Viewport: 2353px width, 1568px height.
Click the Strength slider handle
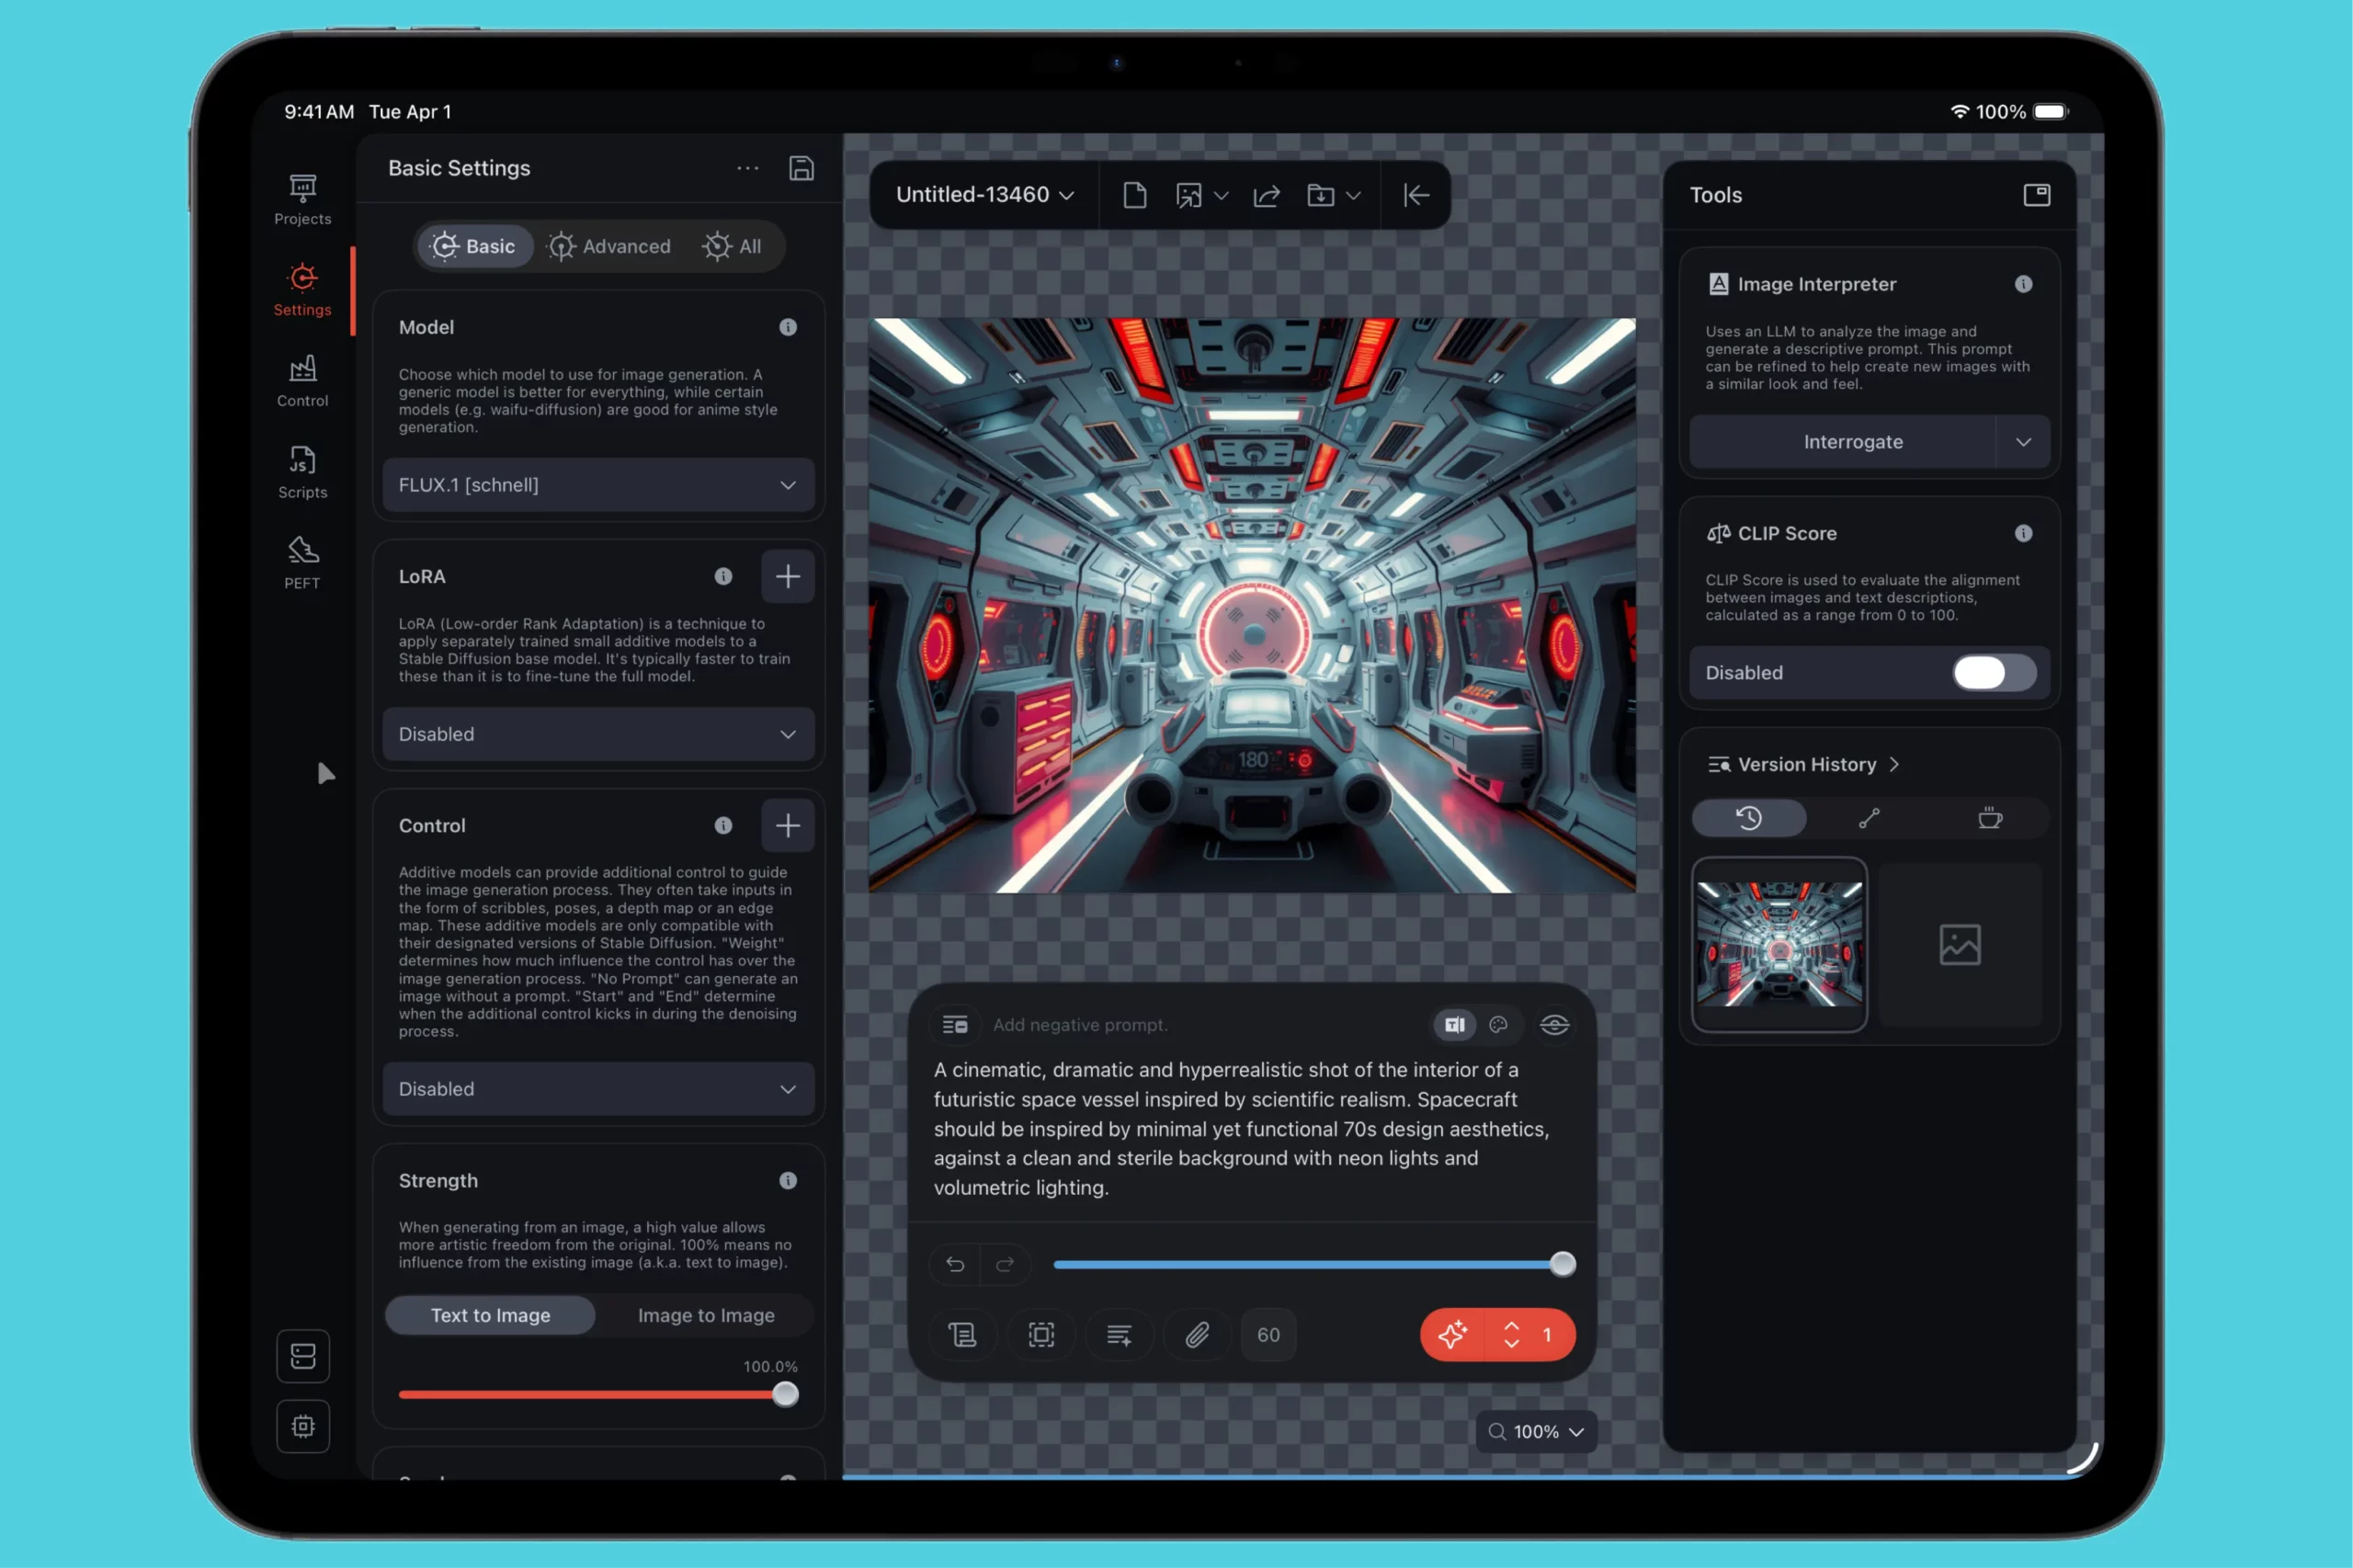pyautogui.click(x=785, y=1394)
